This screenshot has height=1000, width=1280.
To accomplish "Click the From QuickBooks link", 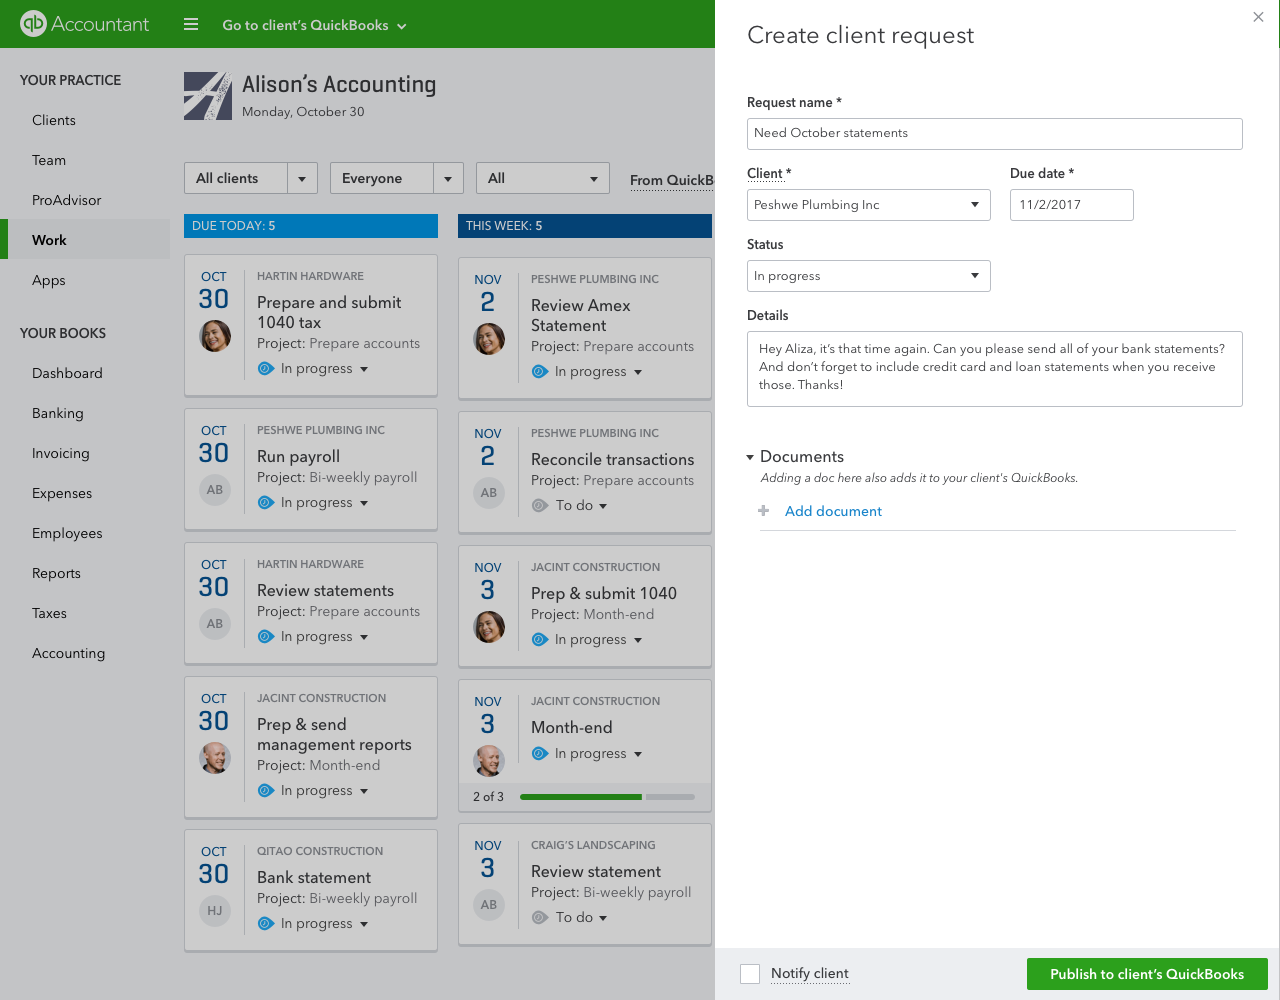I will pyautogui.click(x=672, y=180).
